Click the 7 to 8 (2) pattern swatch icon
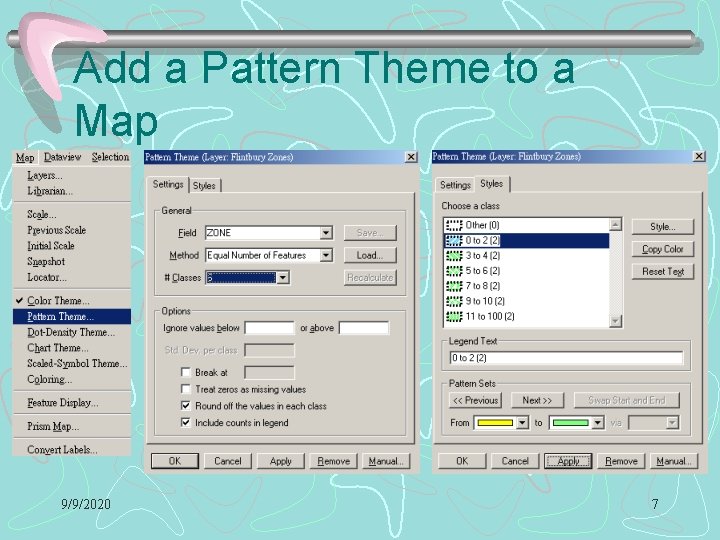 click(x=454, y=286)
